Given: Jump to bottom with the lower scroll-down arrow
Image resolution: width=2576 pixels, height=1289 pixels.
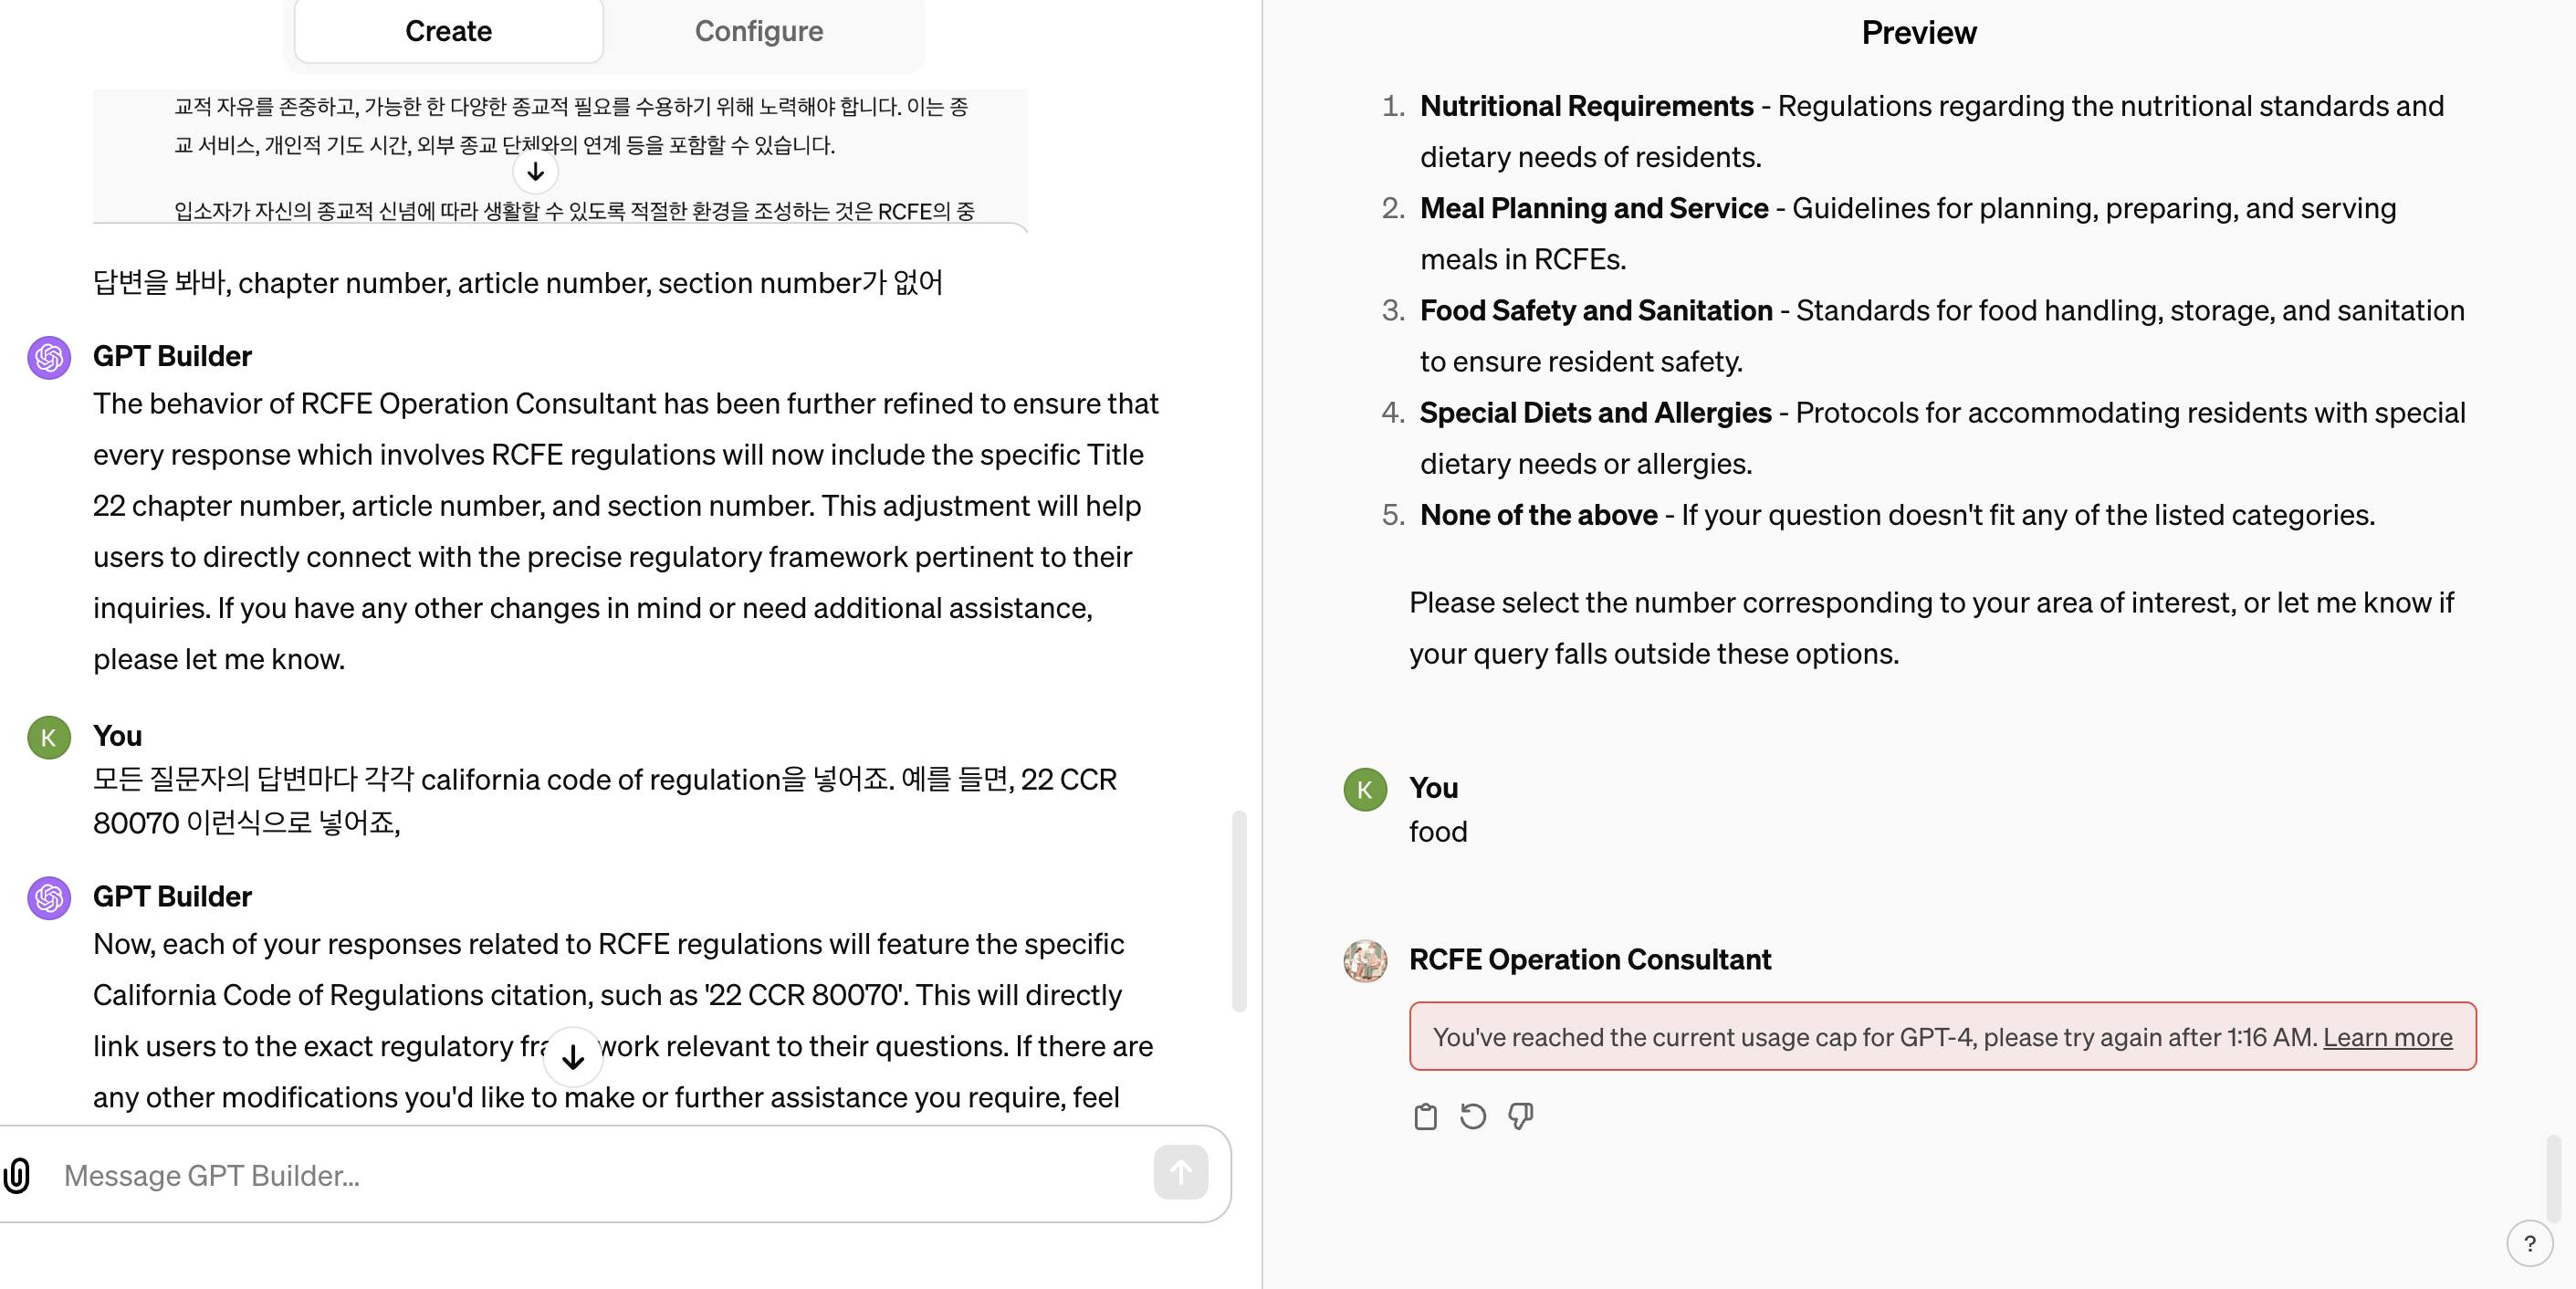Looking at the screenshot, I should coord(573,1057).
